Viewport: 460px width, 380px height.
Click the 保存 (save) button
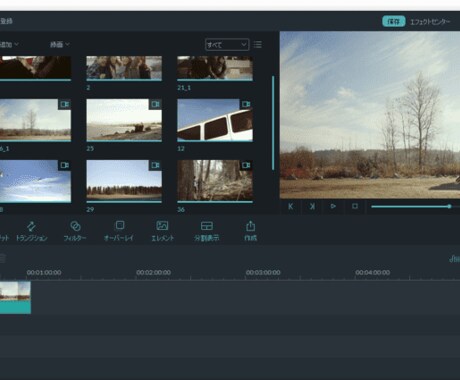tap(394, 21)
